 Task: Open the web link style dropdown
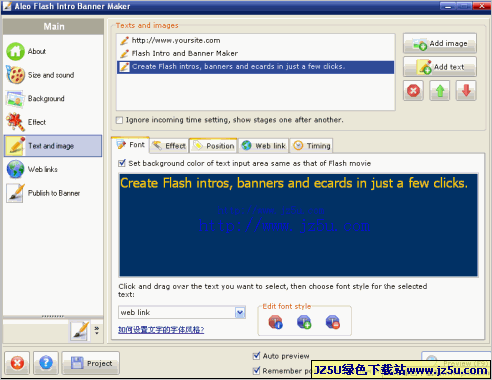[240, 312]
